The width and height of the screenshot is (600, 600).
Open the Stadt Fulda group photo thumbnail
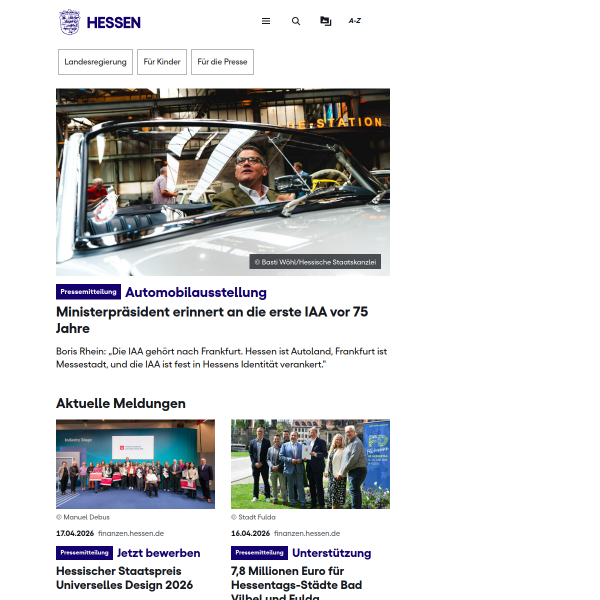click(x=310, y=464)
